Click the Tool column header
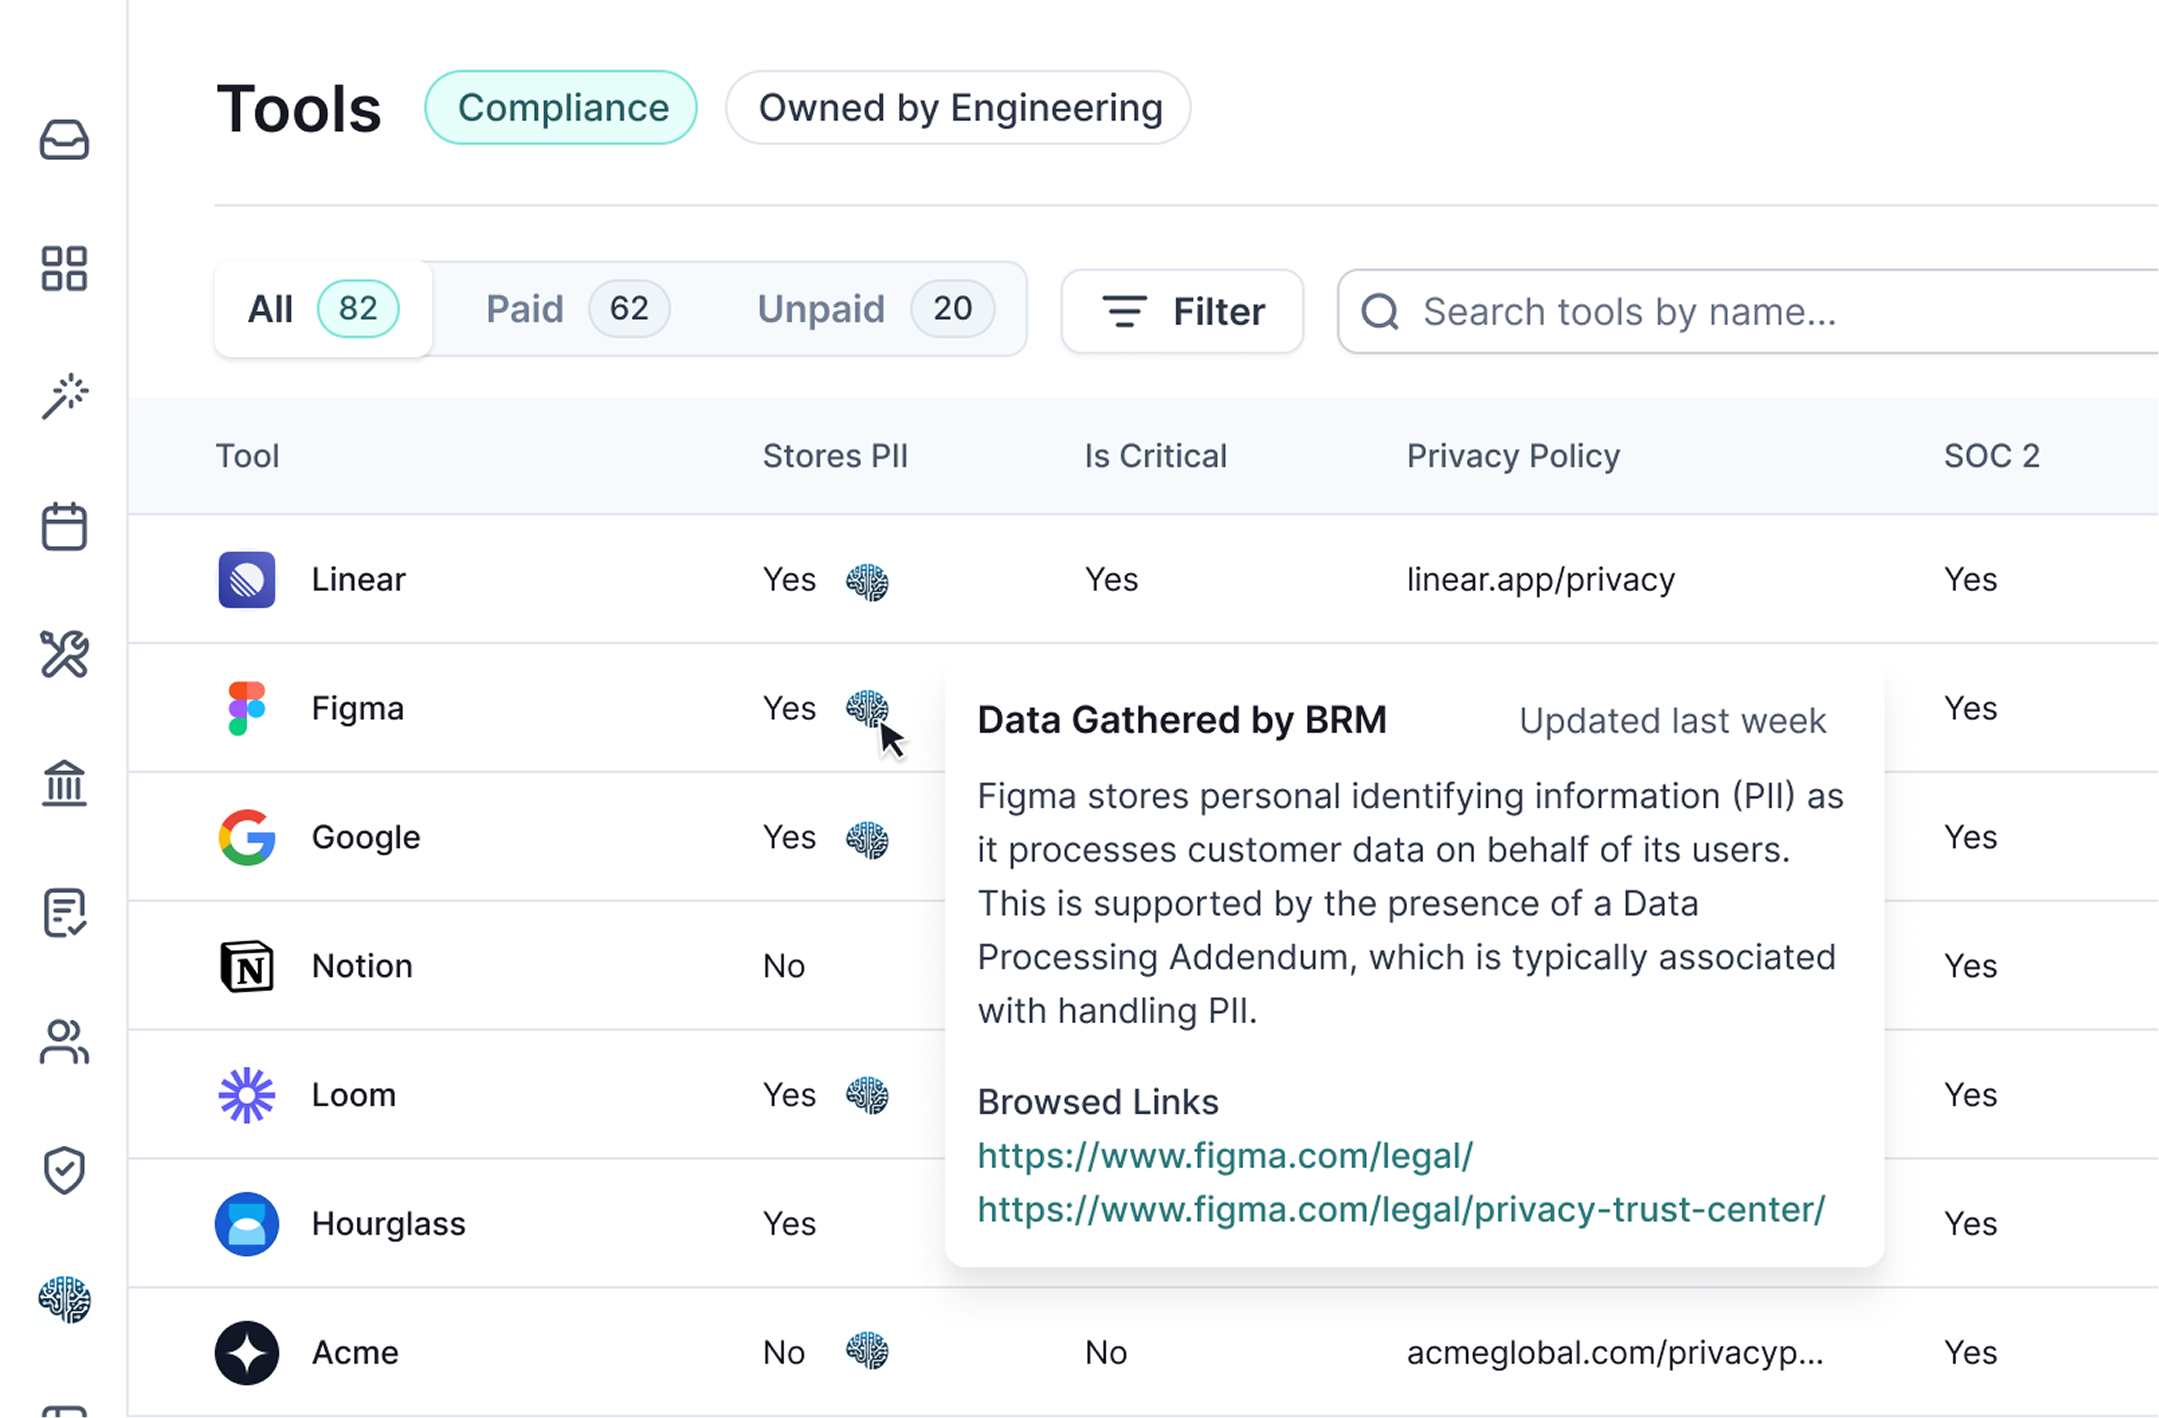Screen dimensions: 2159x1418 pos(247,456)
